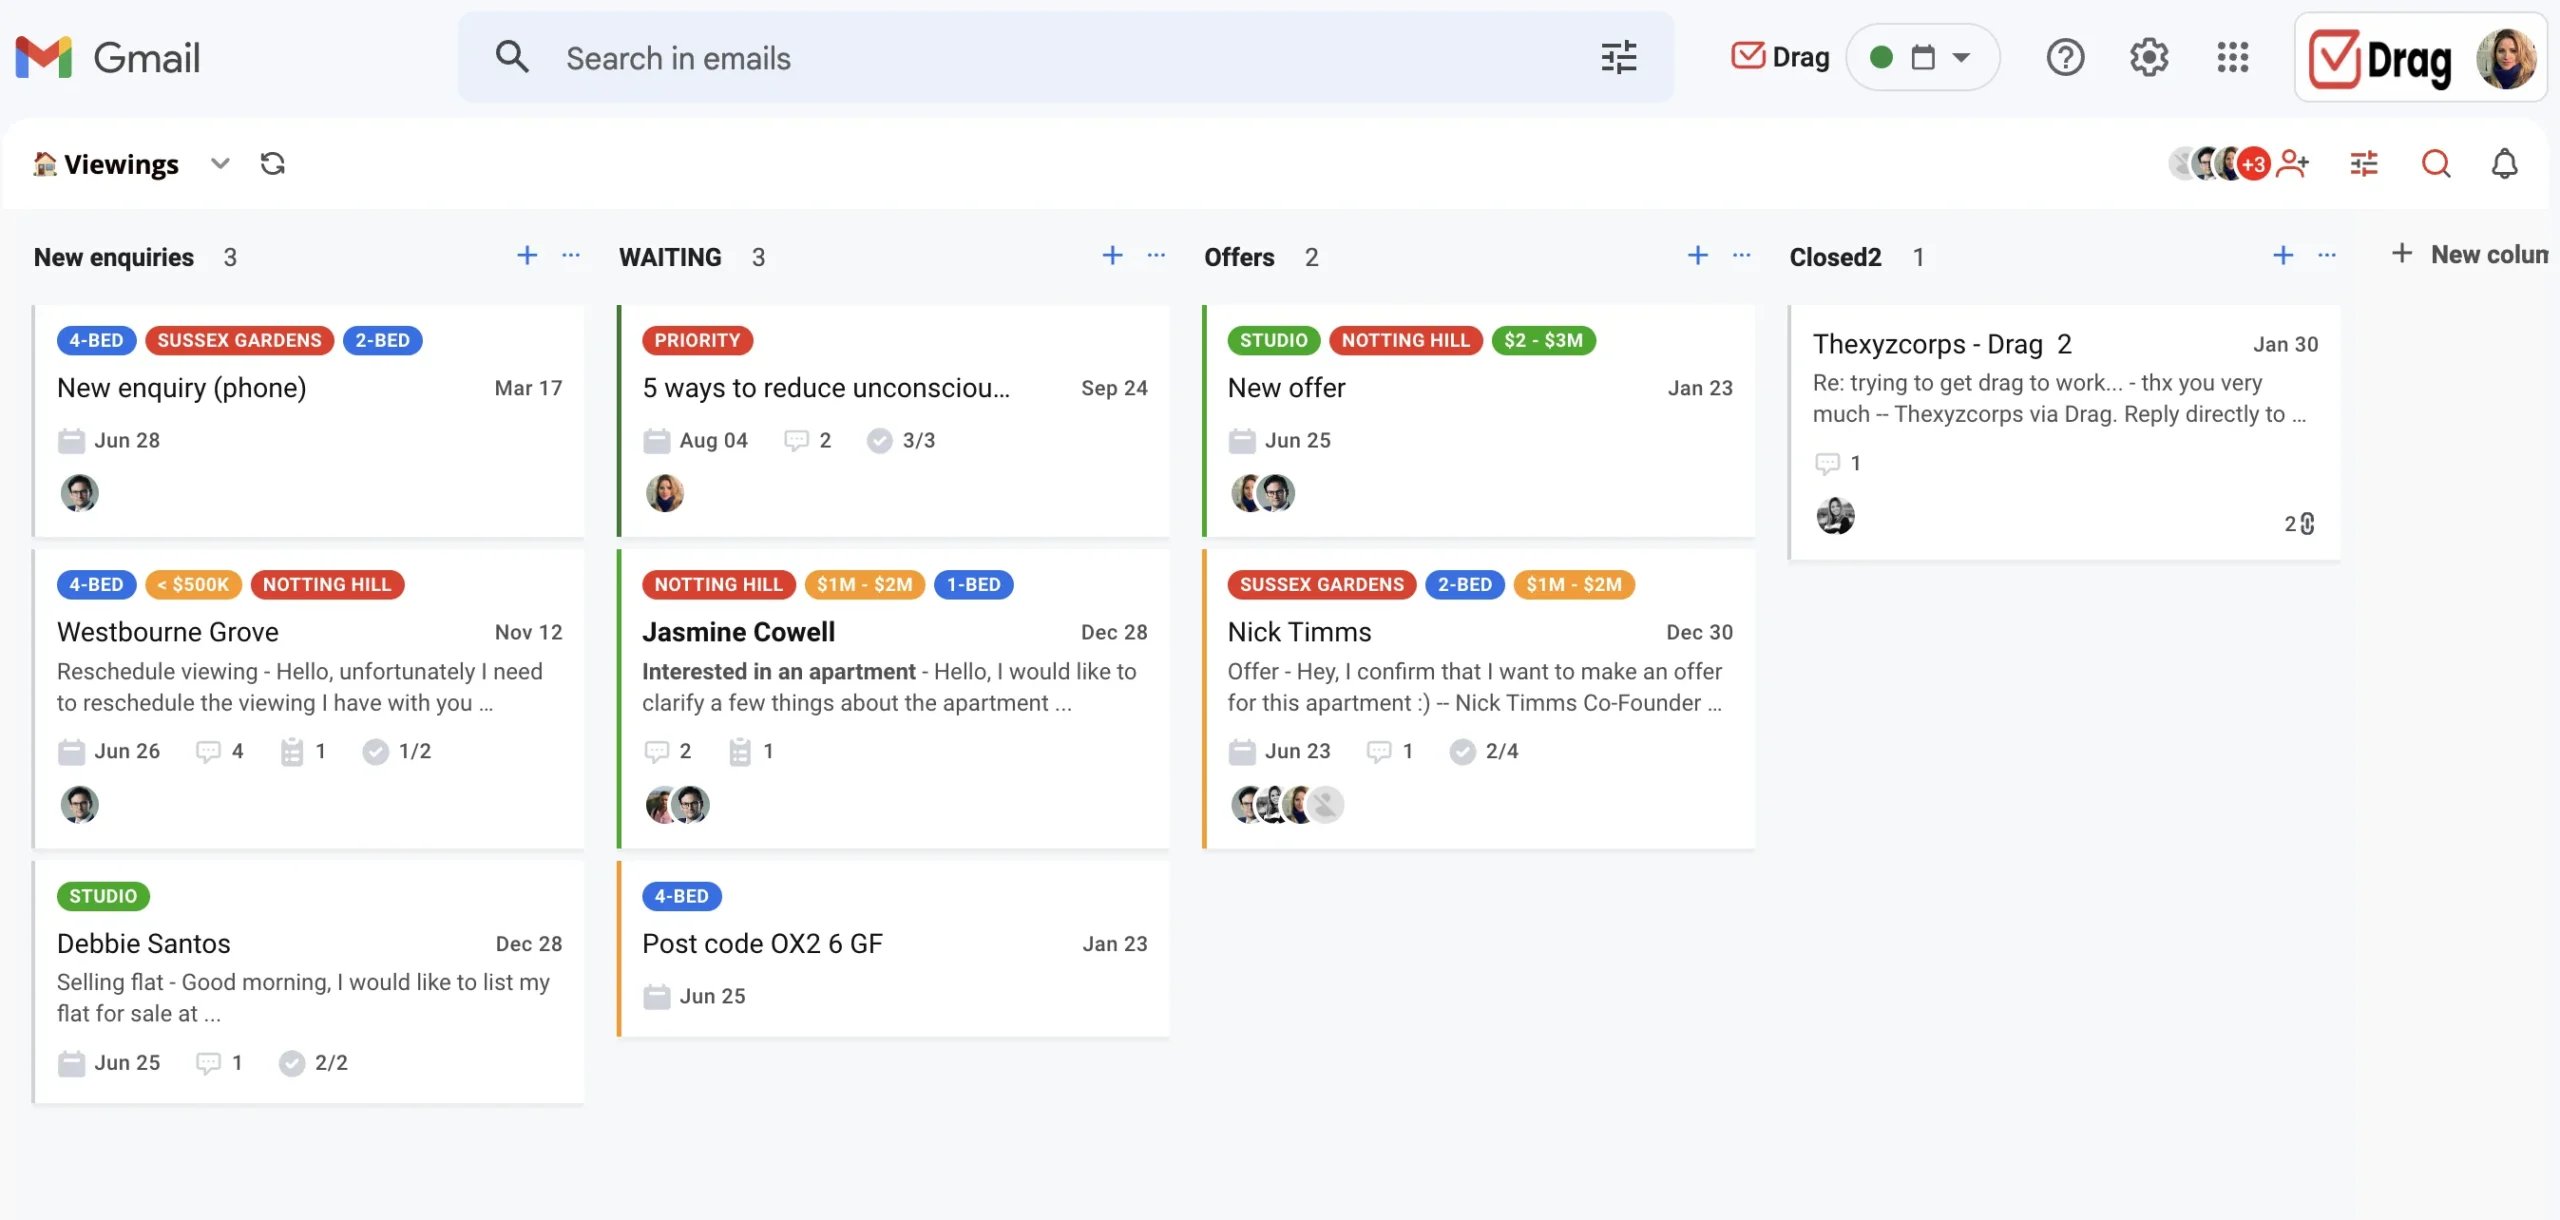Open the green status dropdown
The image size is (2560, 1220).
point(1922,57)
